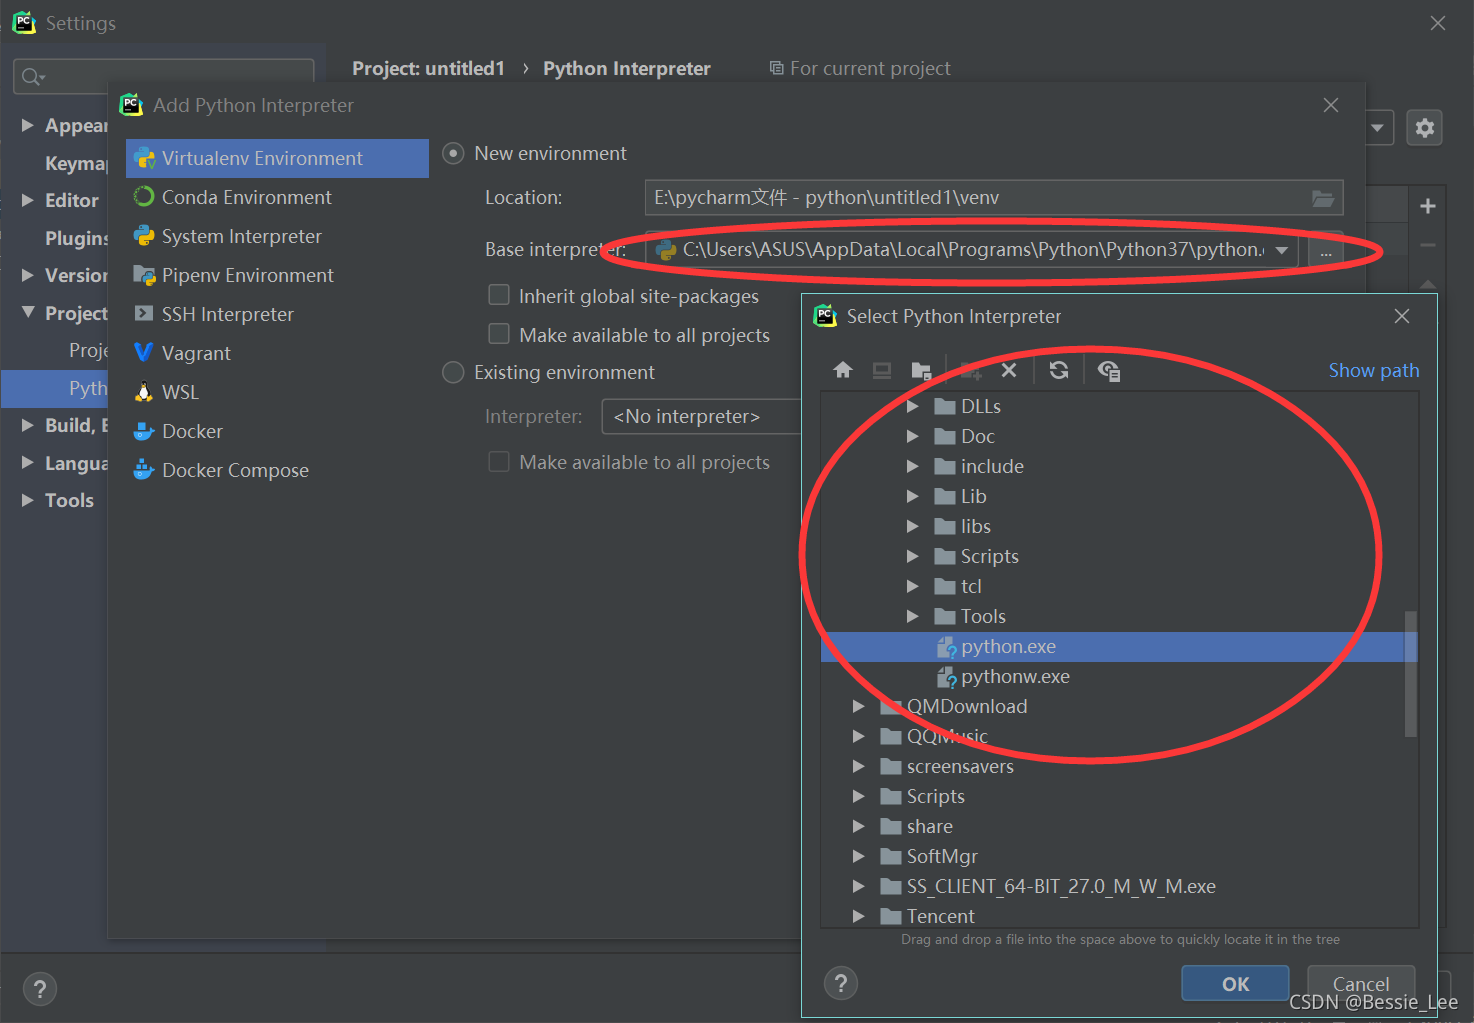
Task: Click Cancel in Select Python Interpreter dialog
Action: pos(1361,983)
